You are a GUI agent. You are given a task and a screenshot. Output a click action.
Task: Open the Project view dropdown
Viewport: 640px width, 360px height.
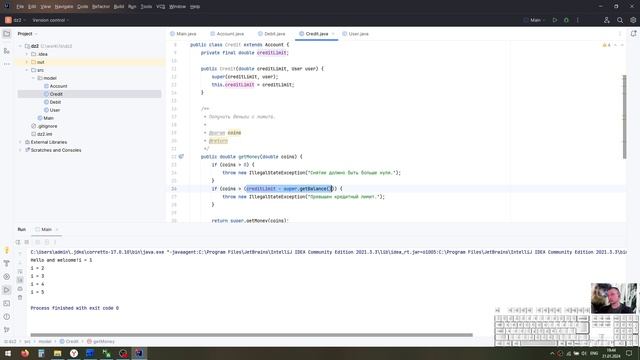pyautogui.click(x=28, y=34)
